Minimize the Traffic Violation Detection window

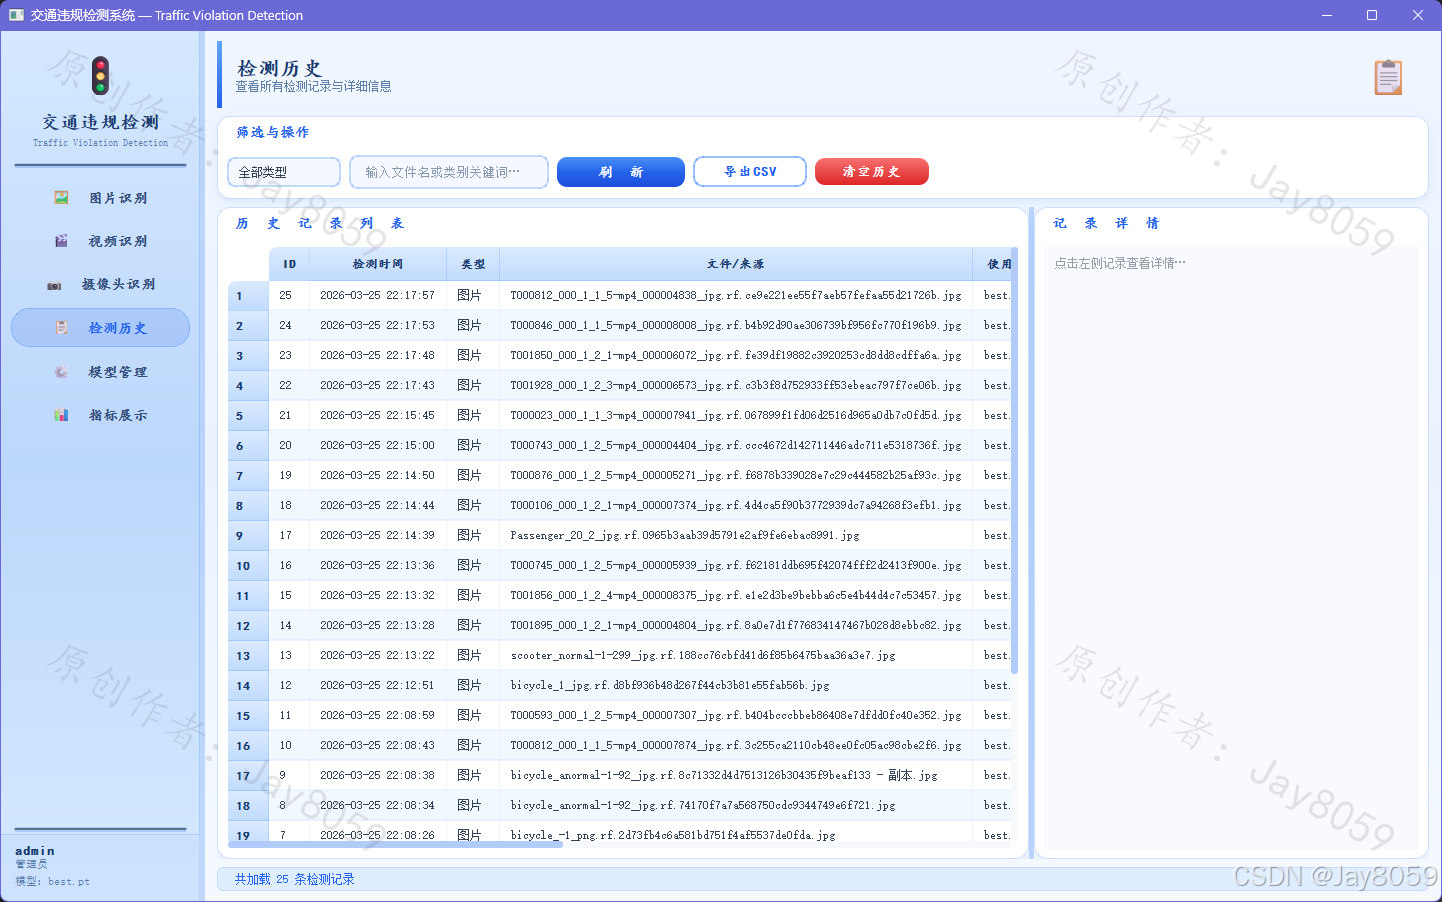(x=1327, y=15)
